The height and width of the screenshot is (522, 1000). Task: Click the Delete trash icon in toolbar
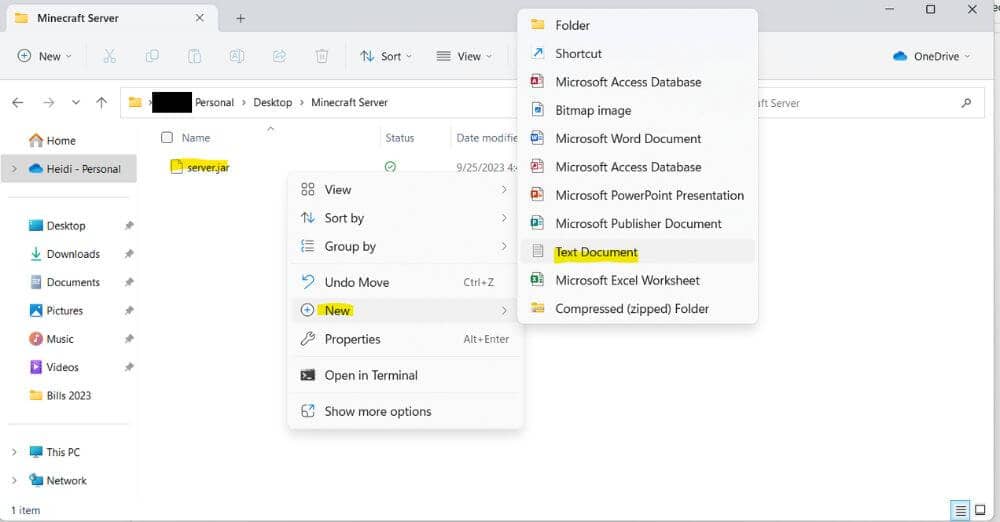pyautogui.click(x=322, y=56)
